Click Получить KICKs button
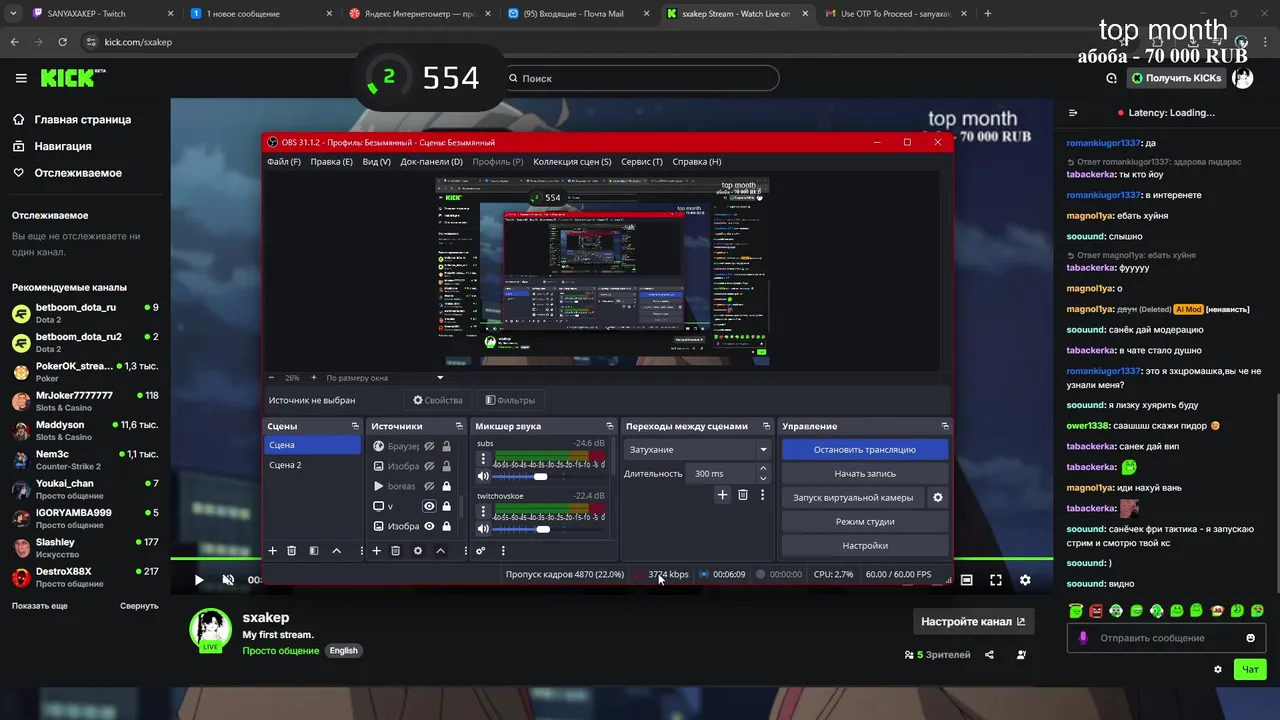 pyautogui.click(x=1176, y=78)
